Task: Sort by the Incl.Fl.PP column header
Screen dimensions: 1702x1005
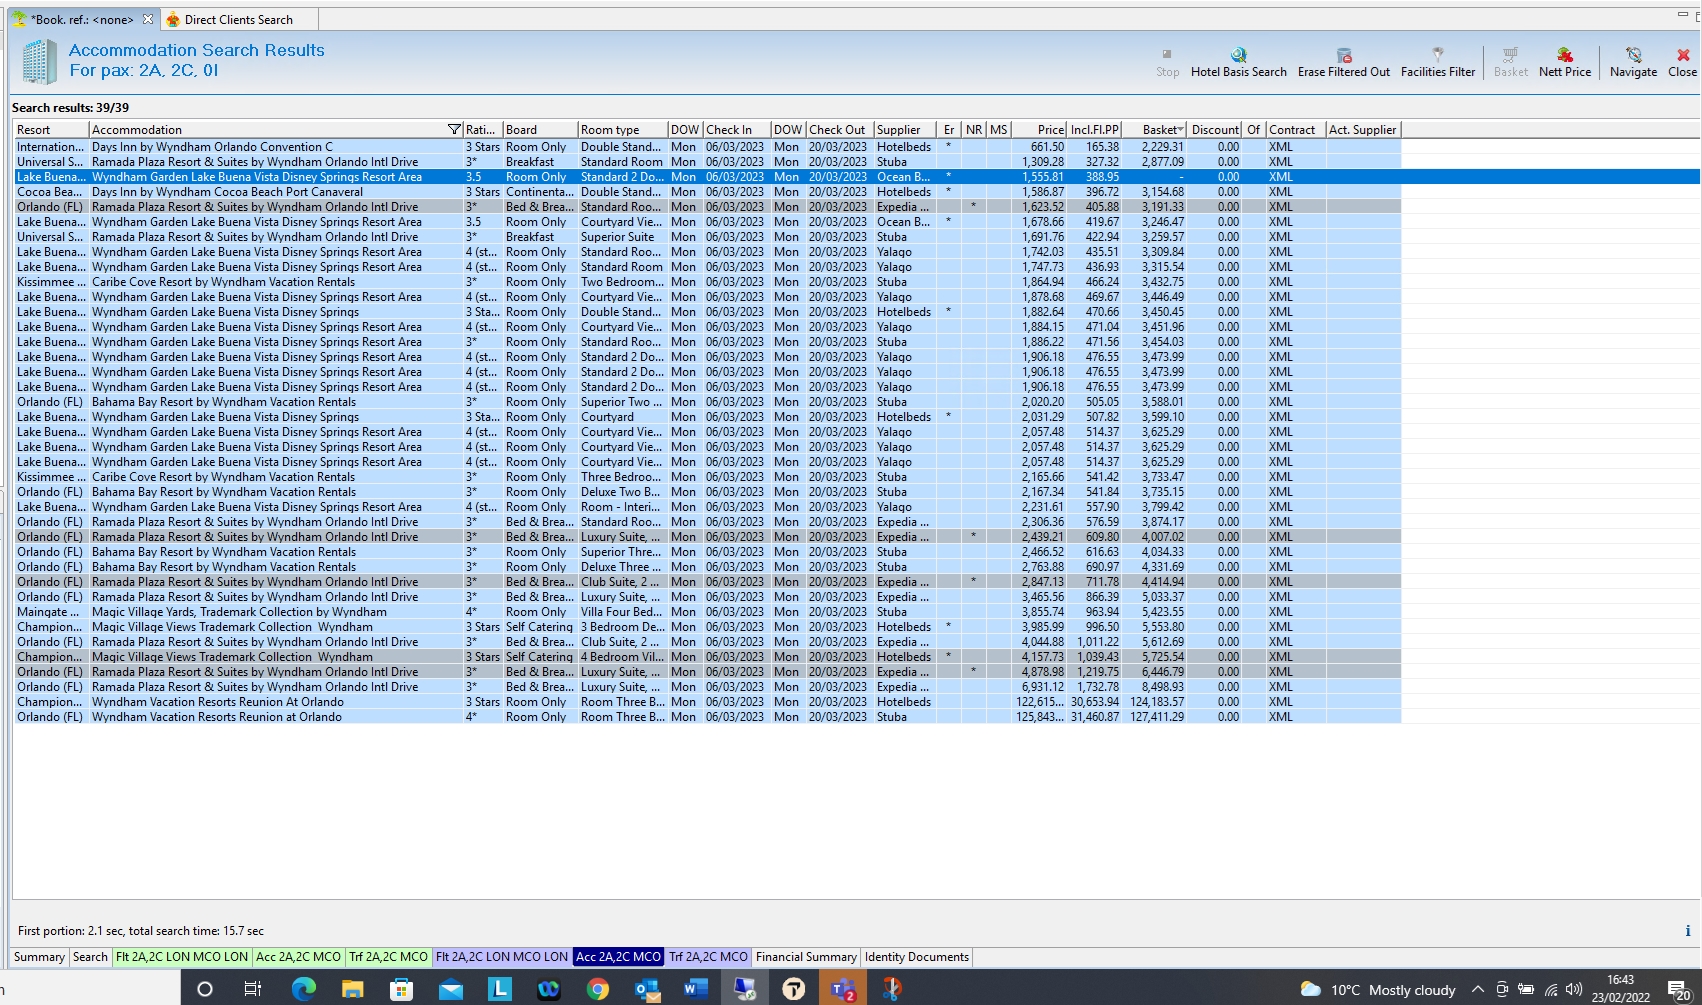Action: click(x=1094, y=130)
